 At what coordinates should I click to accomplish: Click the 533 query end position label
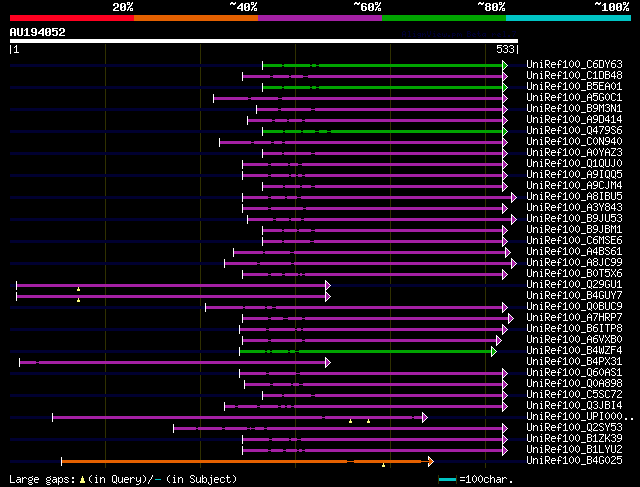505,49
